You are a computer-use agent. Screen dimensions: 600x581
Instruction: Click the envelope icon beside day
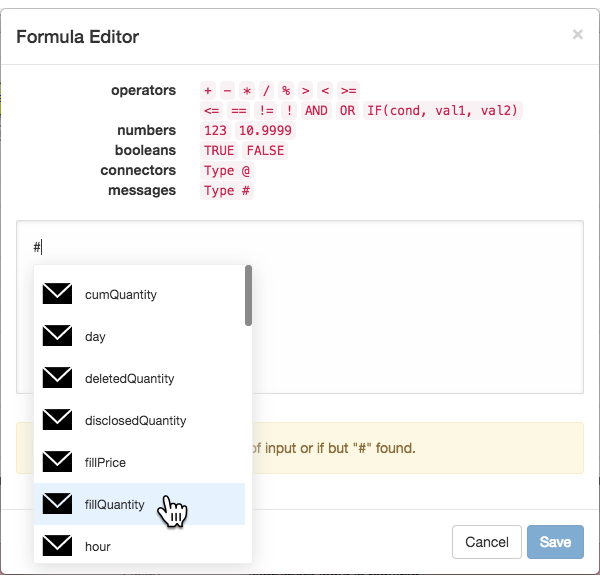click(x=57, y=336)
